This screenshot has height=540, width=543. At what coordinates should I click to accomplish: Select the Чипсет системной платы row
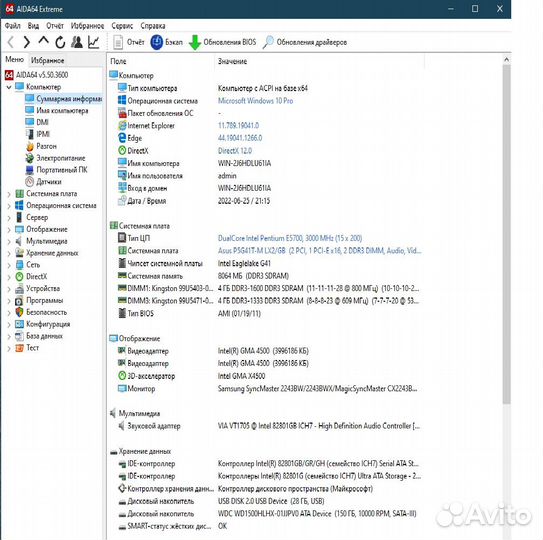click(265, 264)
